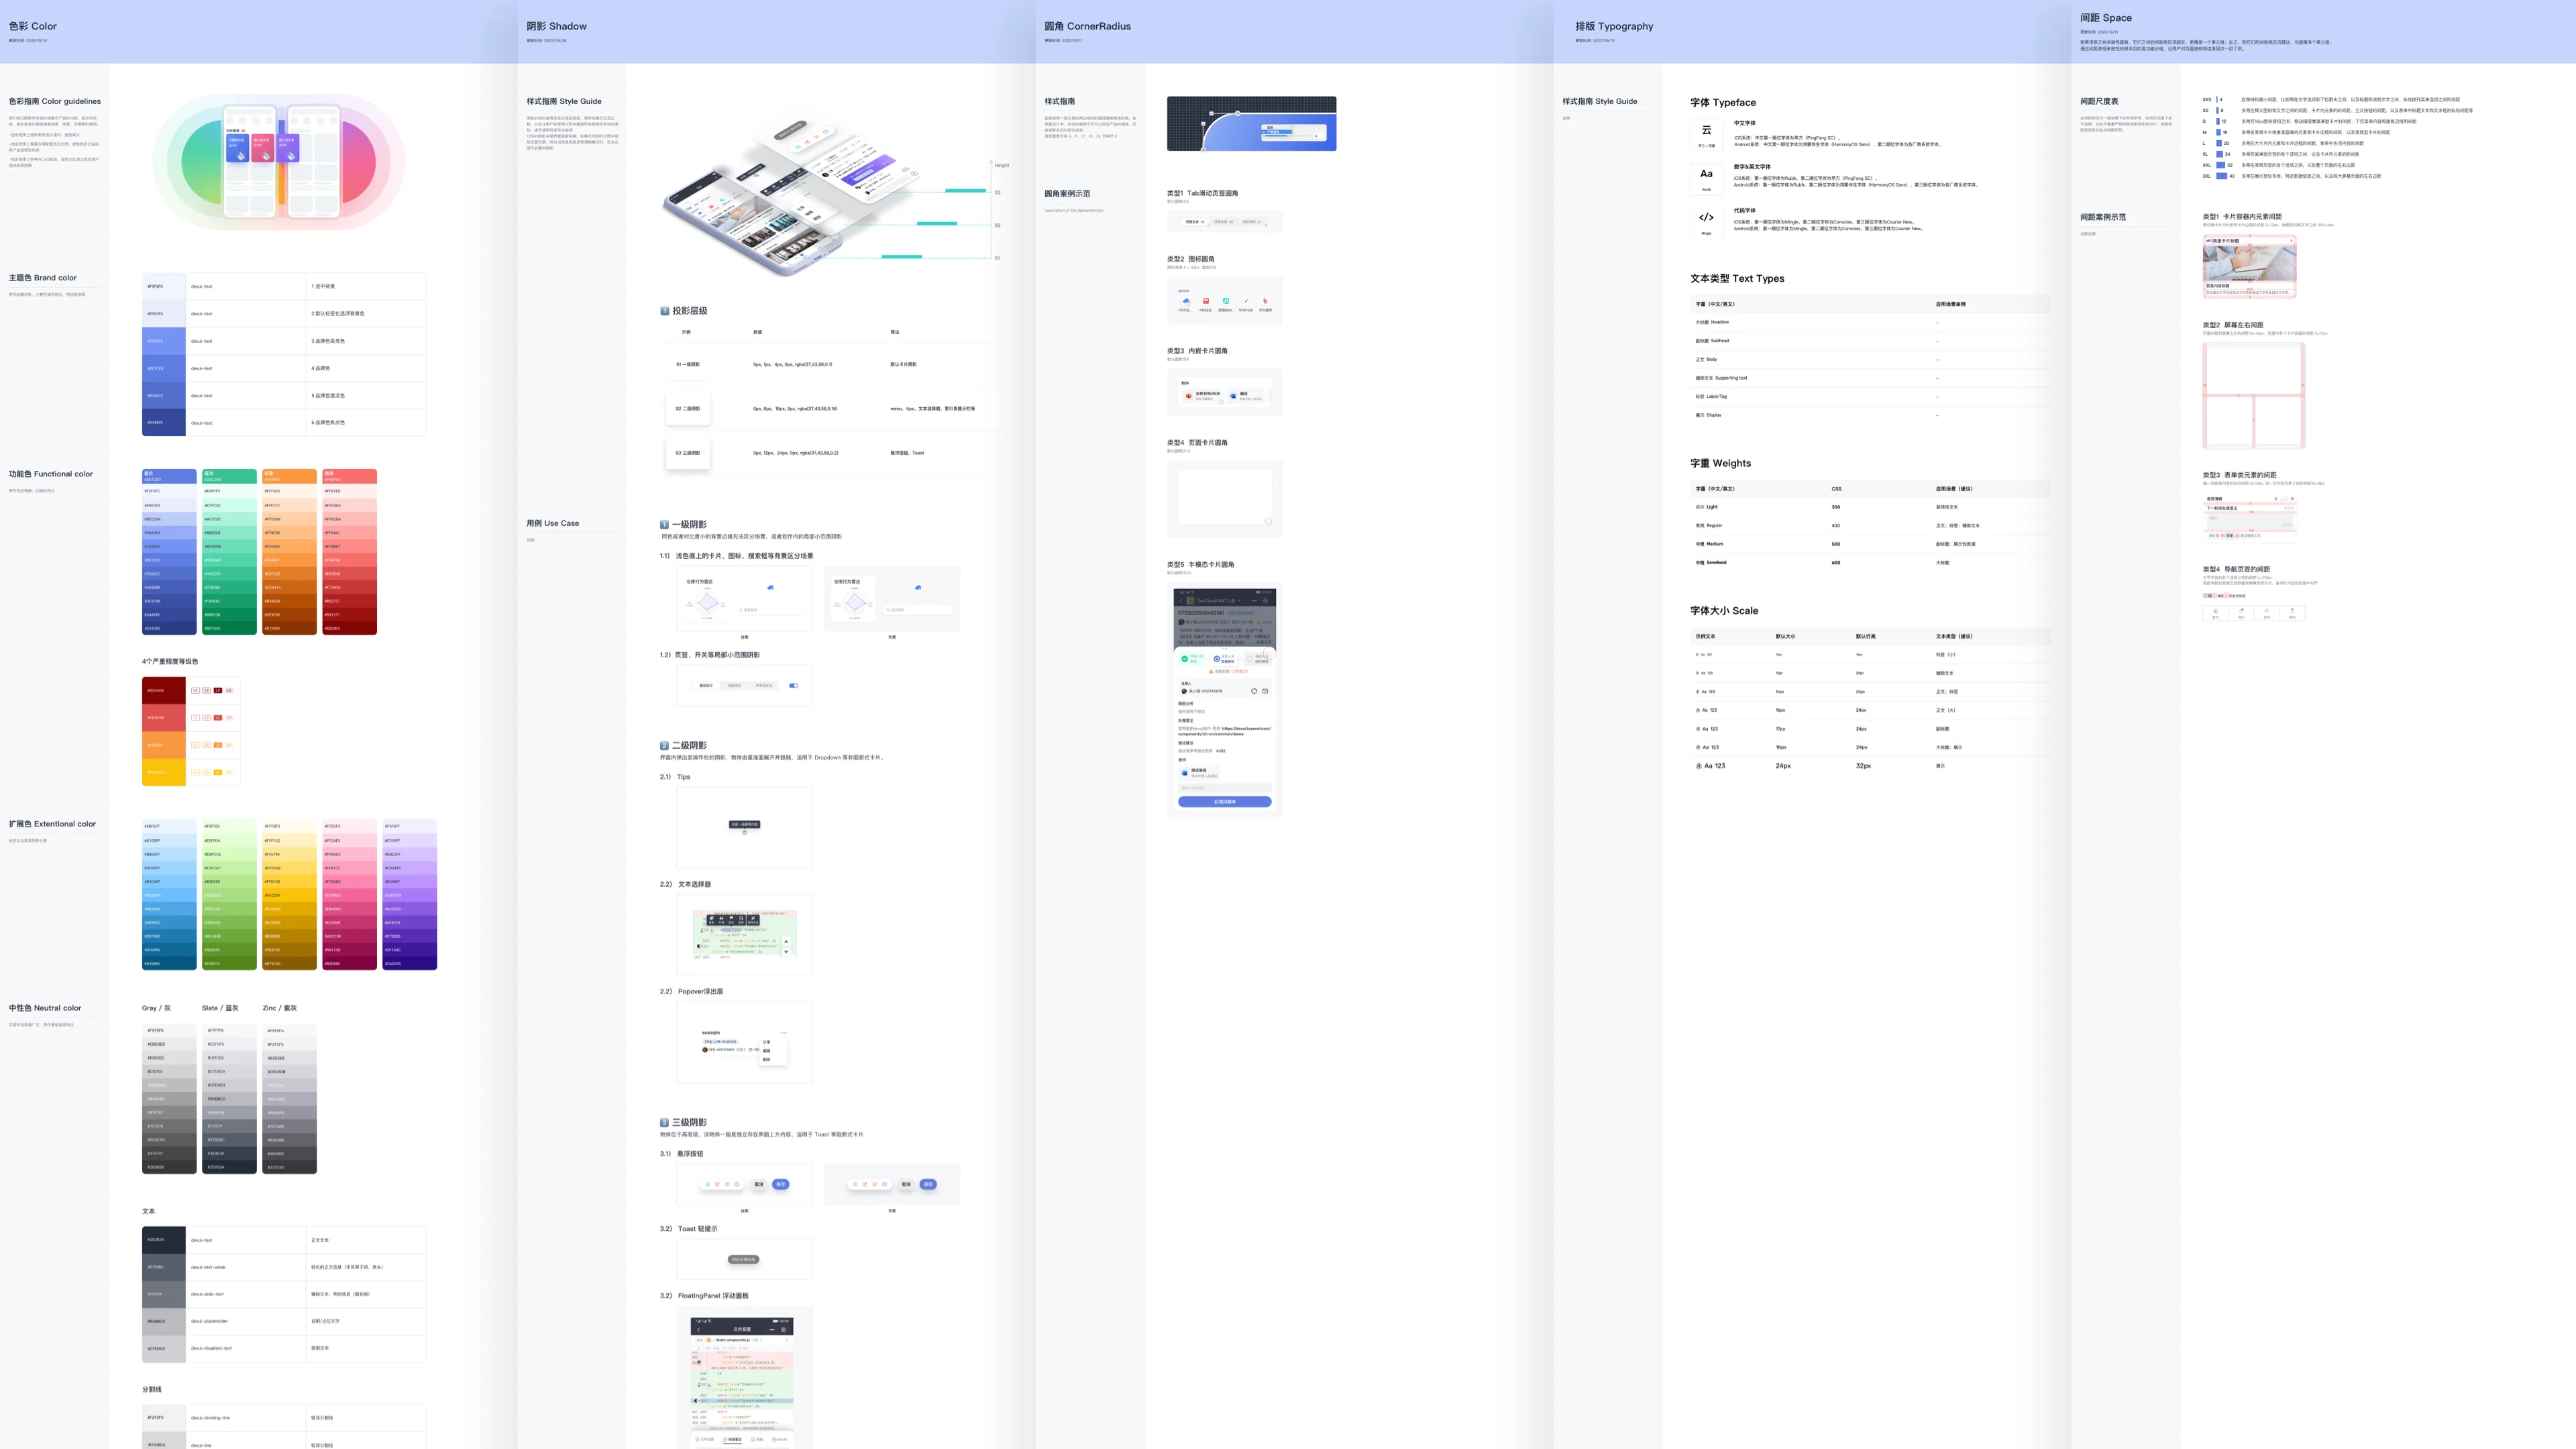Viewport: 2576px width, 1449px height.
Task: Click the blue button in 类型5 half-modal example
Action: click(x=1225, y=802)
